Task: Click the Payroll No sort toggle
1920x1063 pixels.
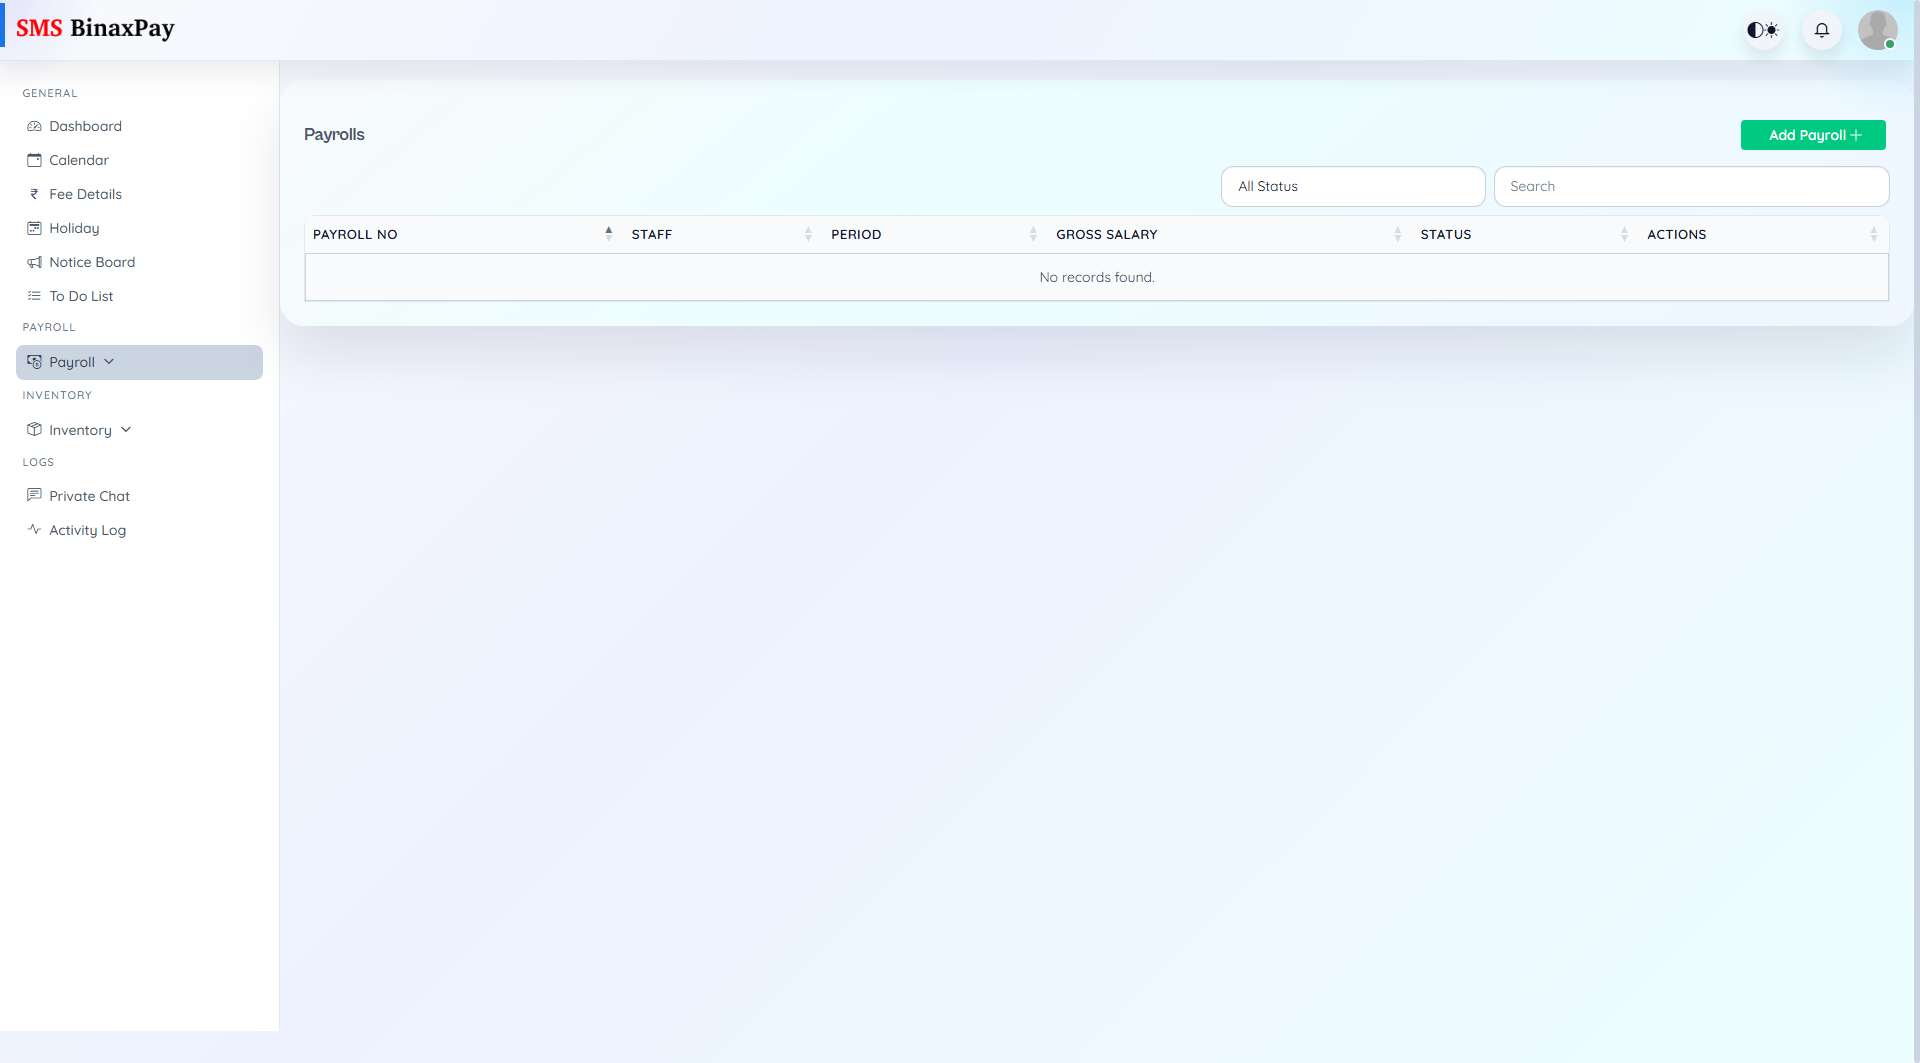Action: click(x=609, y=233)
